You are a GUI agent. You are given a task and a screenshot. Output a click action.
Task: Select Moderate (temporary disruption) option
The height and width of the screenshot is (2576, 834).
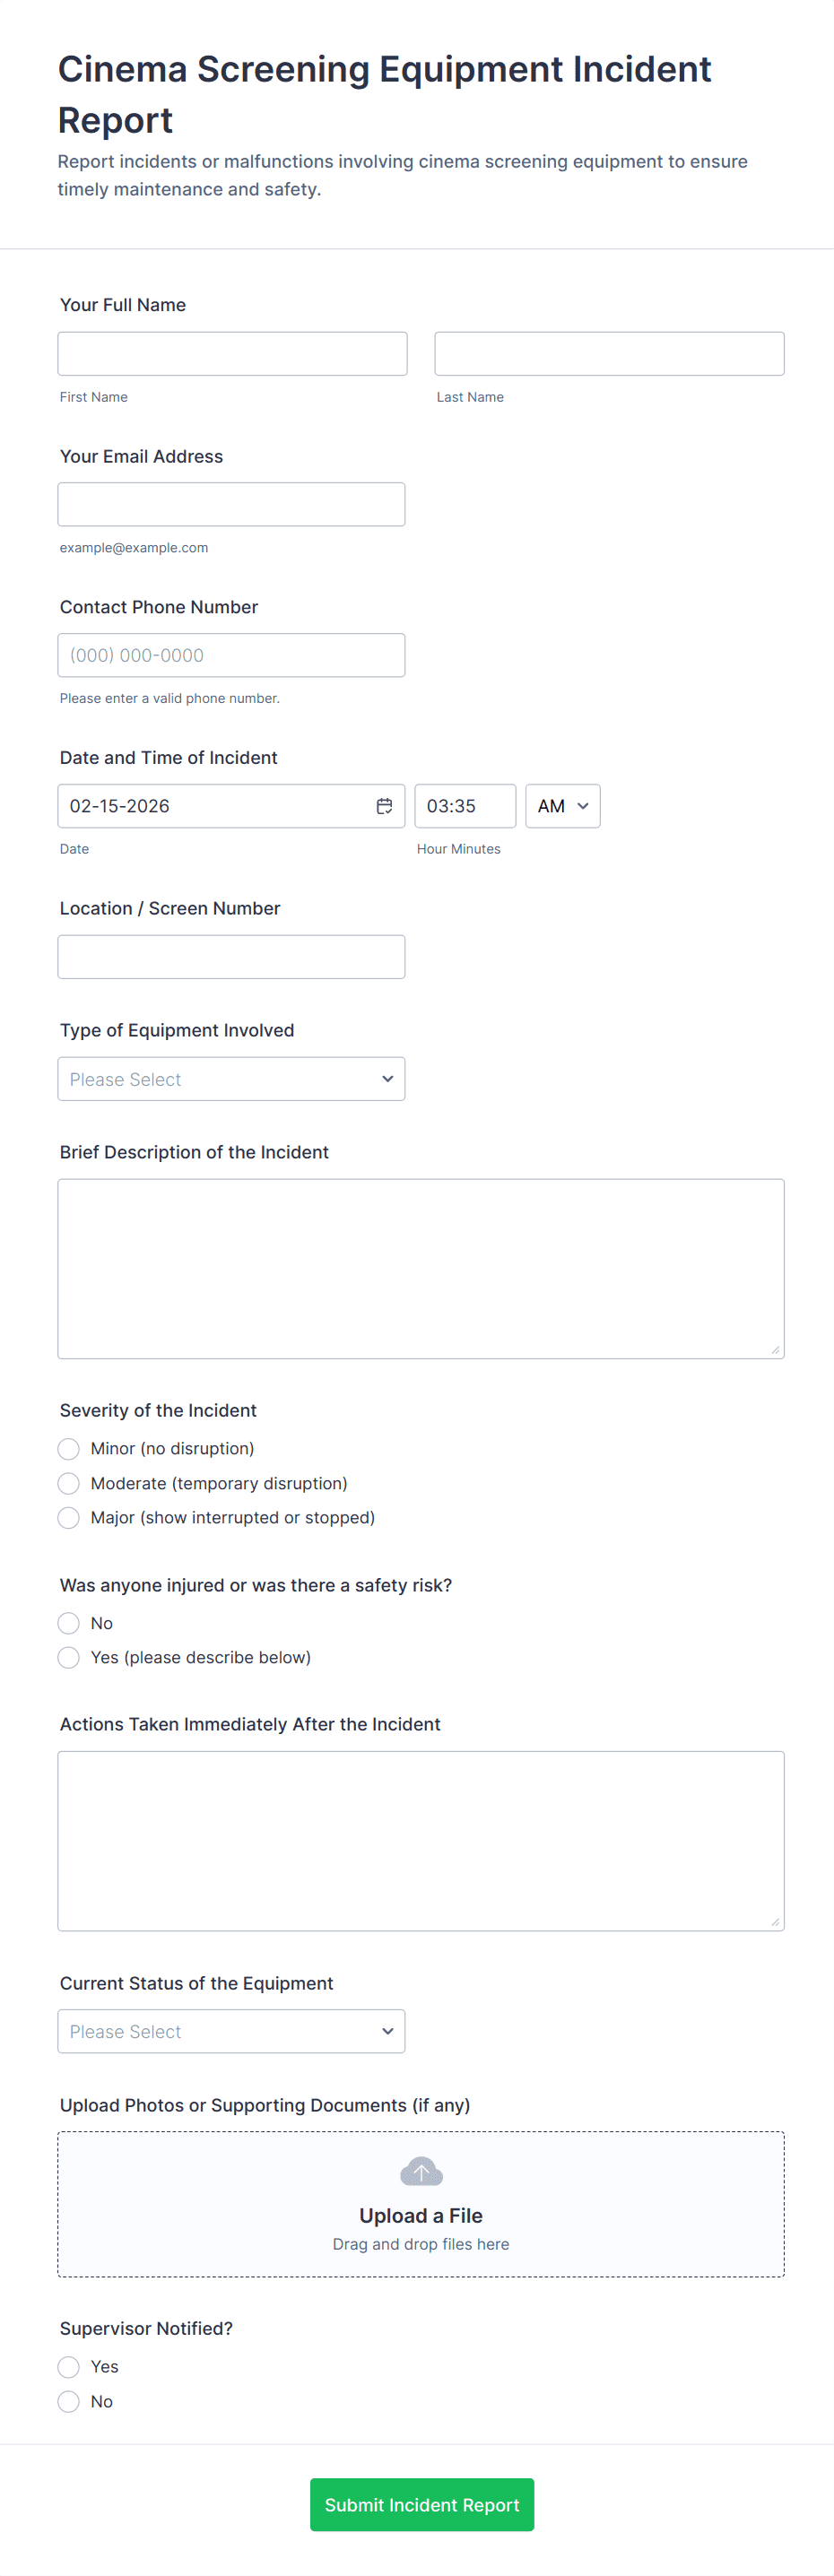click(x=69, y=1483)
